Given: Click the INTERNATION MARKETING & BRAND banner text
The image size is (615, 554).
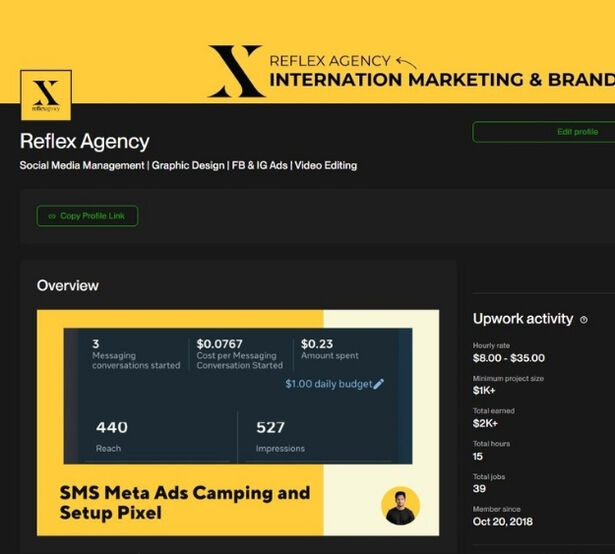Looking at the screenshot, I should pos(440,81).
